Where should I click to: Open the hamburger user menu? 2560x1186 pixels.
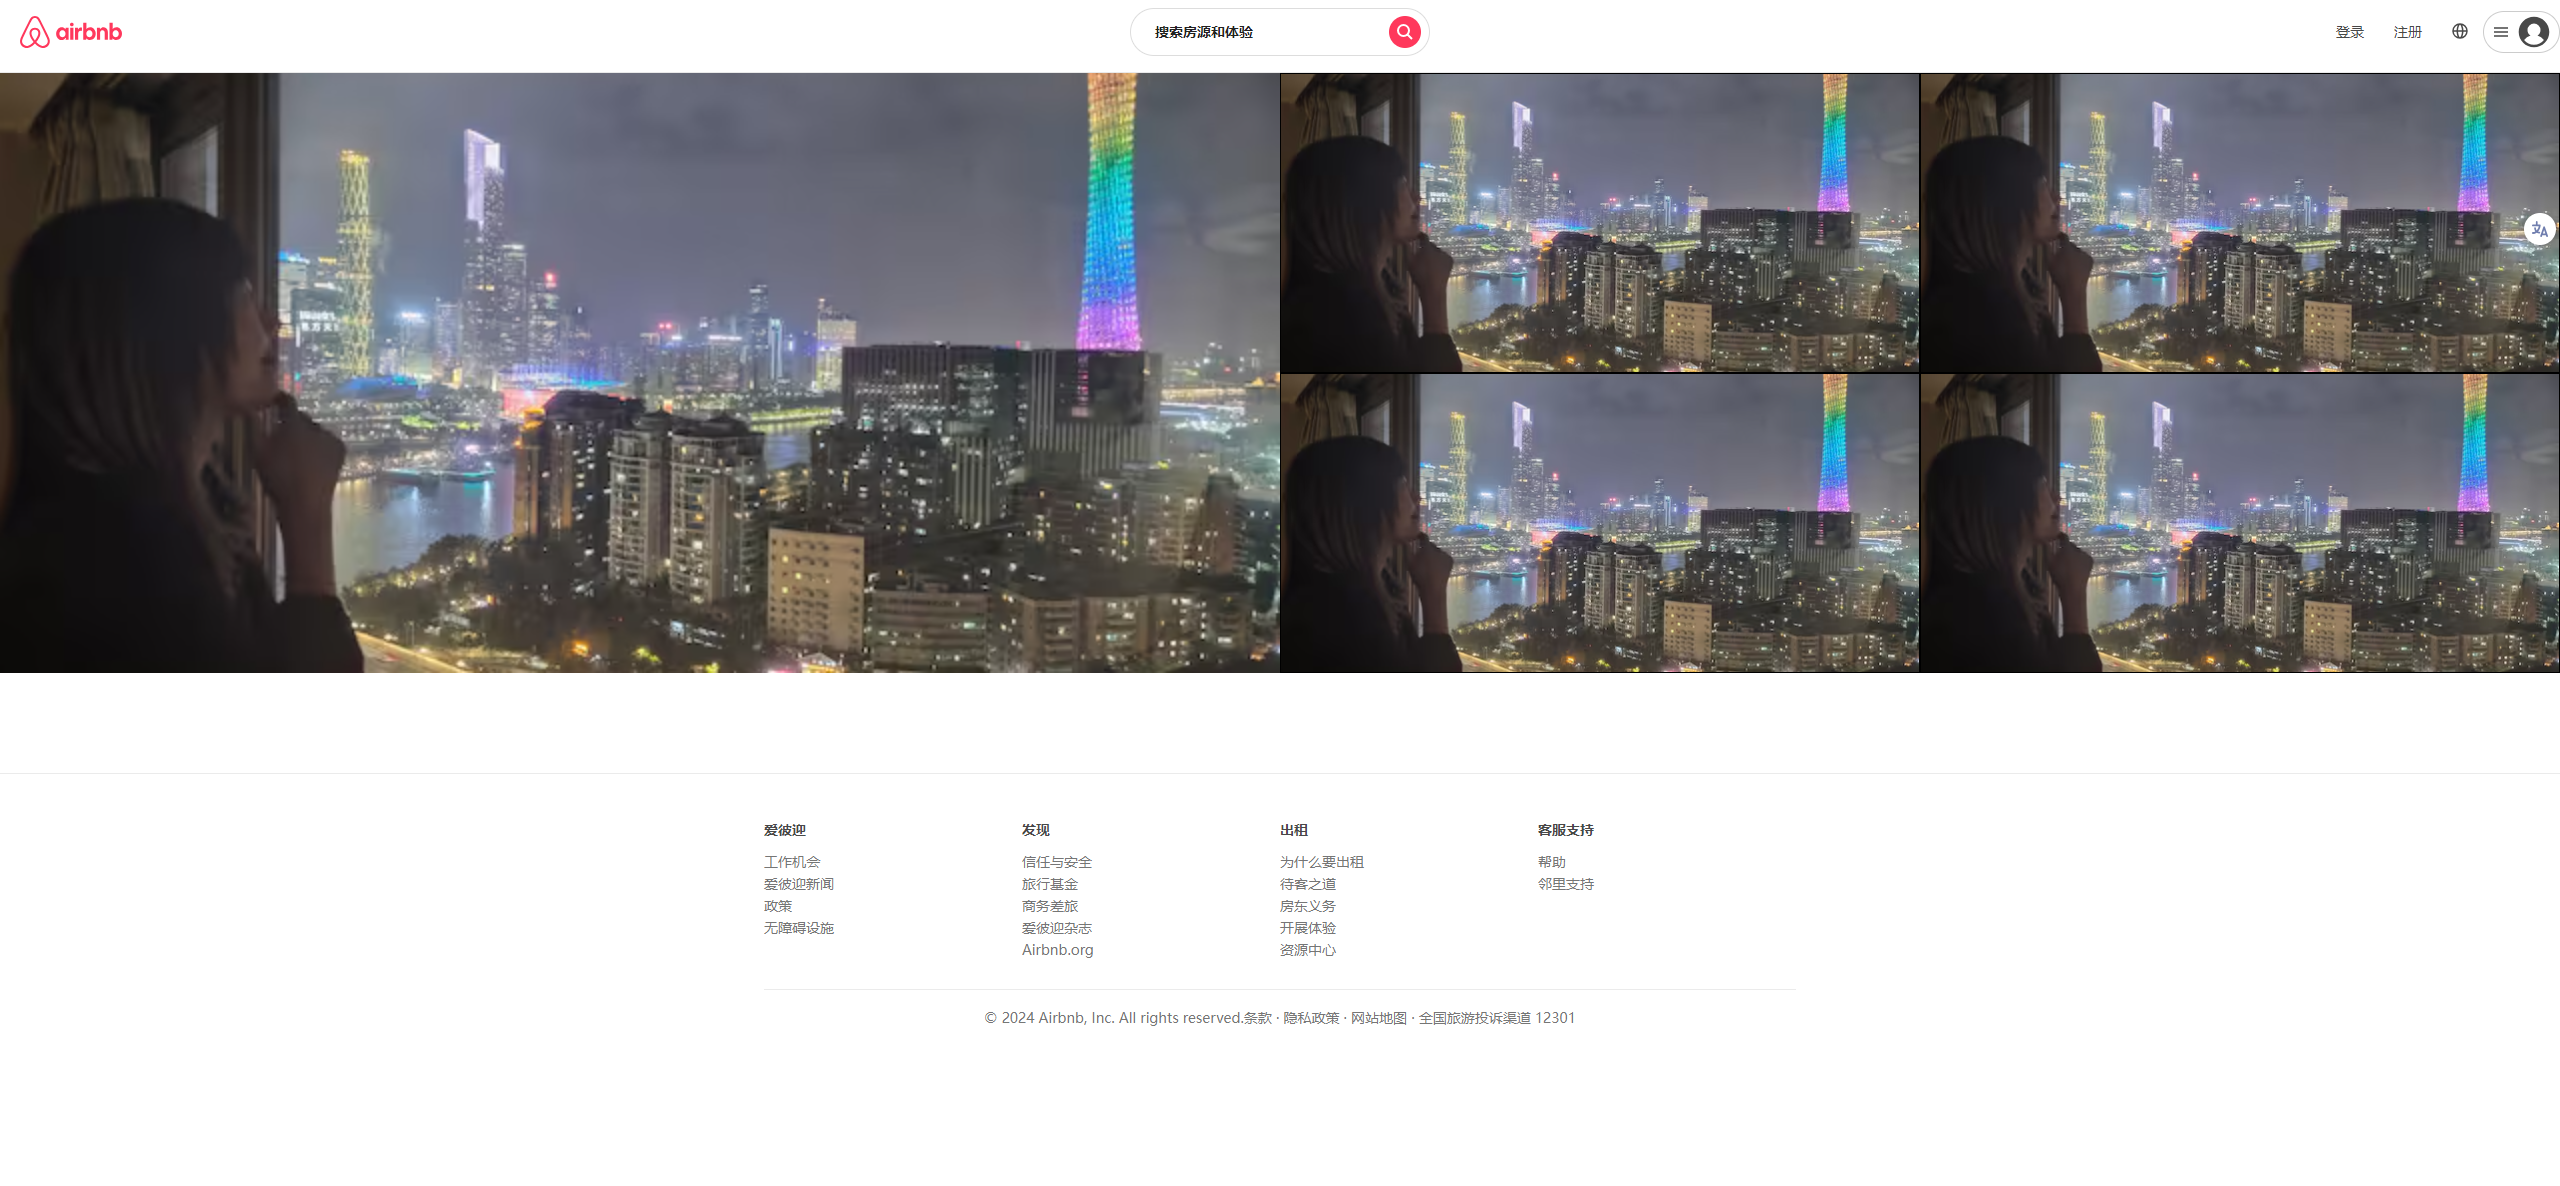(2500, 32)
